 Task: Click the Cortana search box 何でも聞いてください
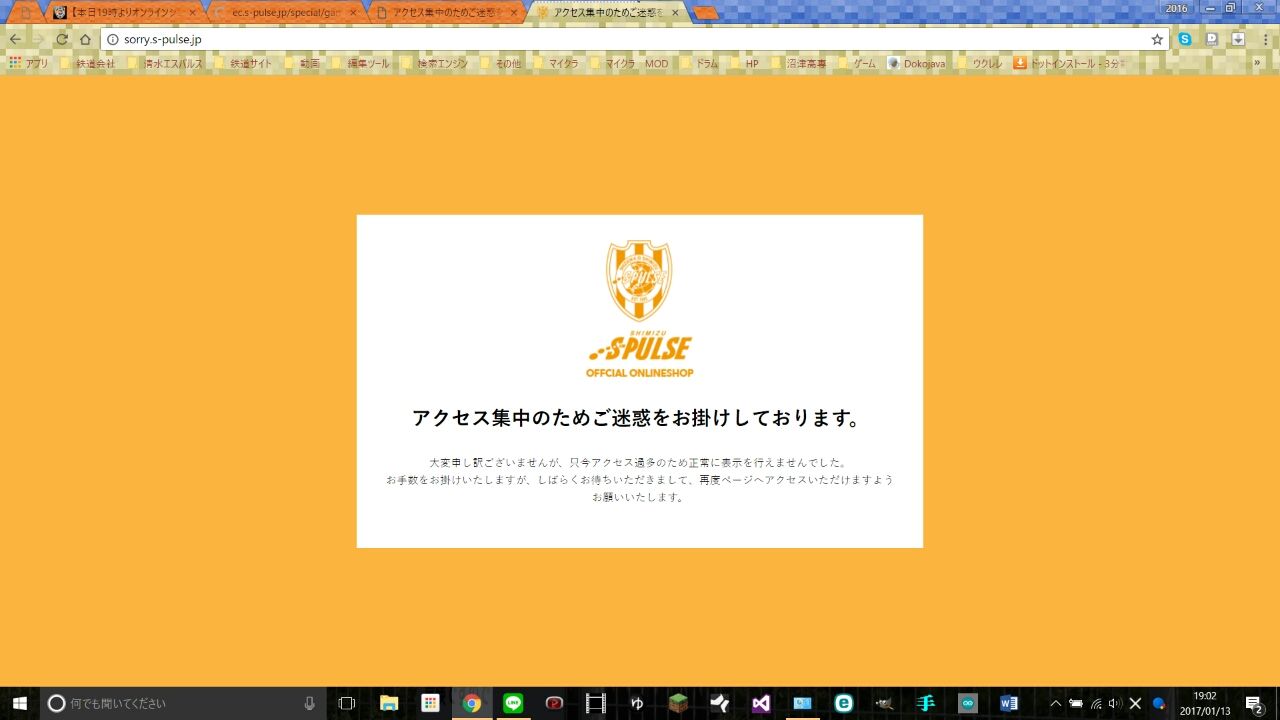[x=183, y=703]
